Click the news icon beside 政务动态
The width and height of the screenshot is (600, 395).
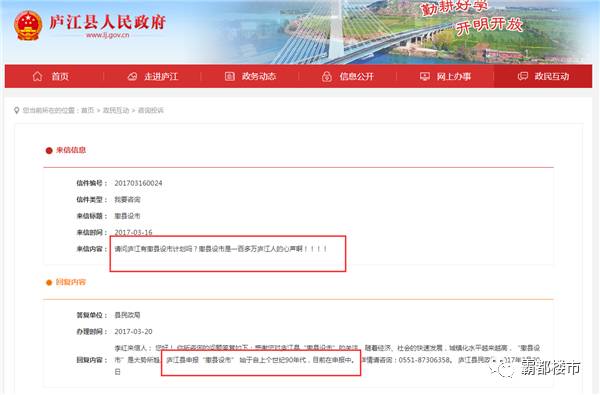(230, 77)
